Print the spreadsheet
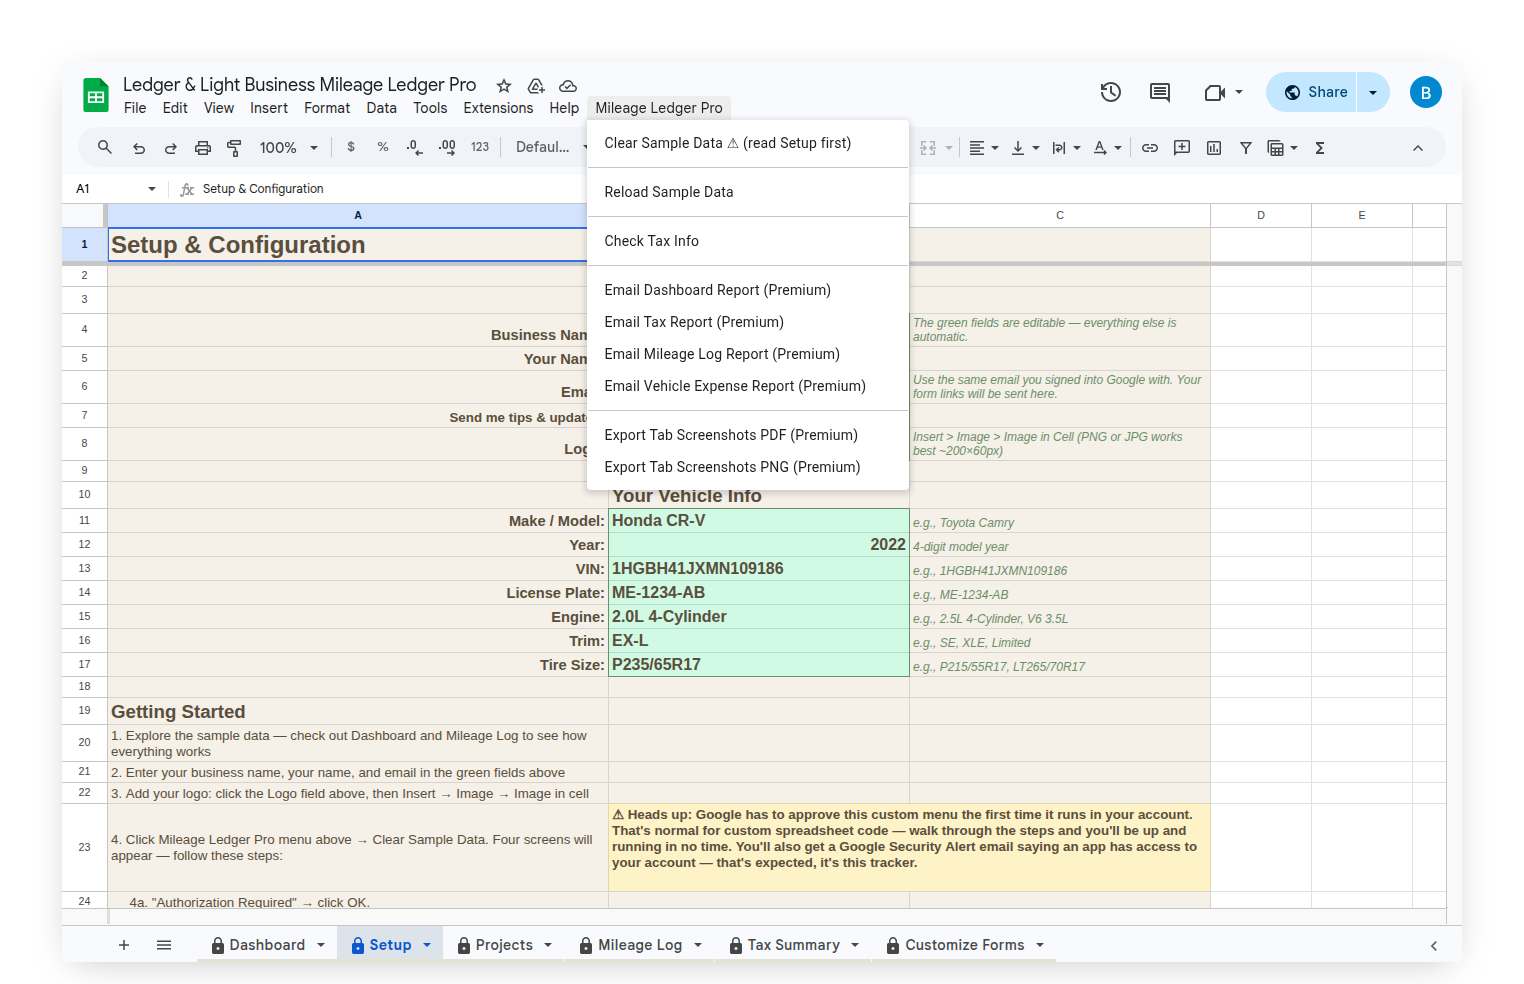 tap(203, 147)
